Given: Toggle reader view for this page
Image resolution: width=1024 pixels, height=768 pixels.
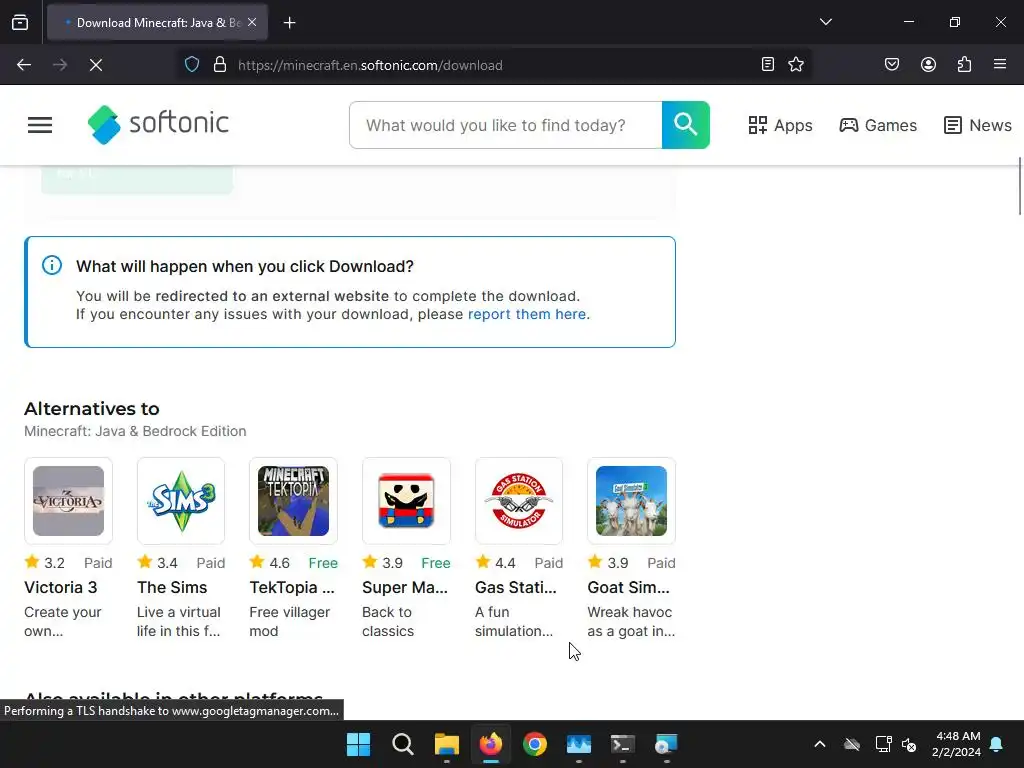Looking at the screenshot, I should pos(767,65).
